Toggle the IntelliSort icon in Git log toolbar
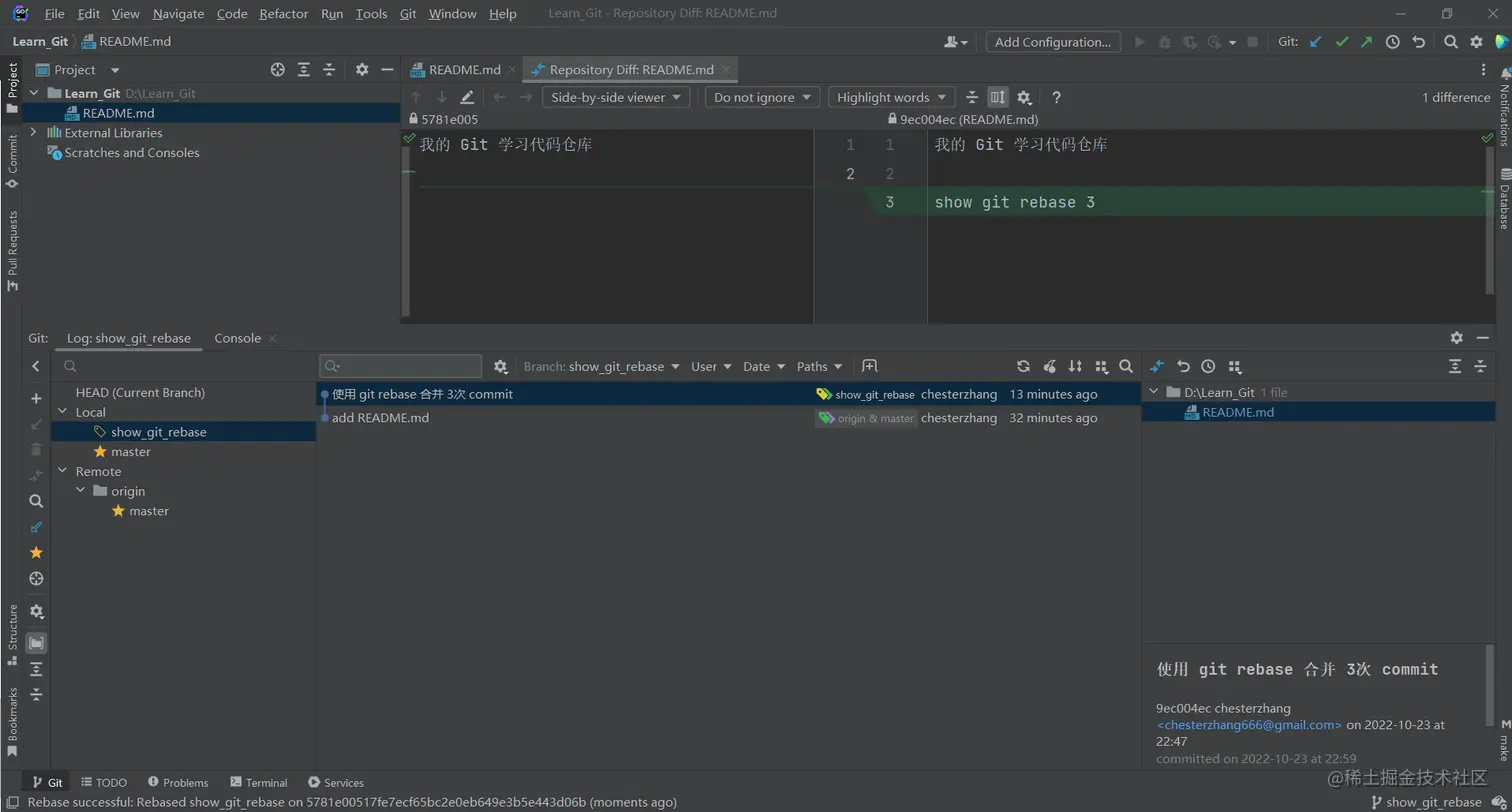Screen dimensions: 1512x812 pyautogui.click(x=1075, y=367)
